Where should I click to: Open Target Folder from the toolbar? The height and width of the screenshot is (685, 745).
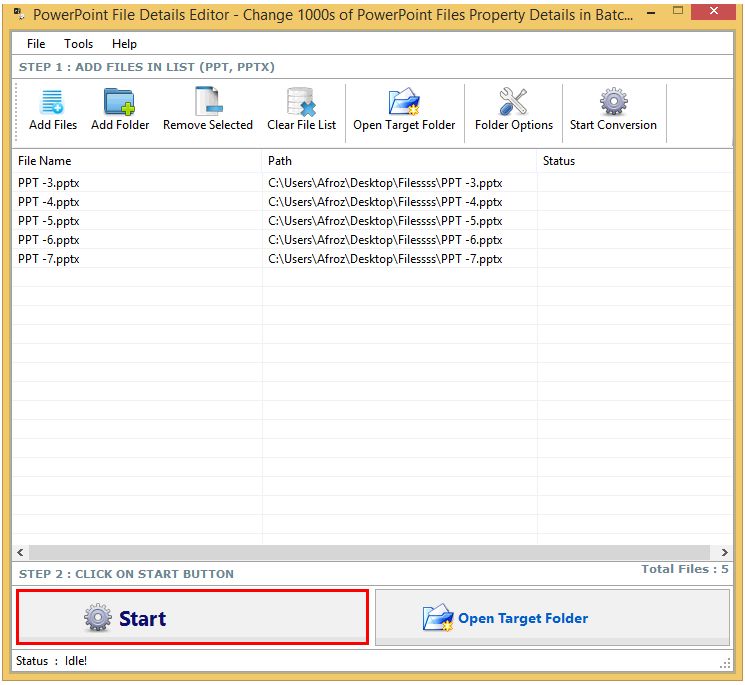[404, 103]
